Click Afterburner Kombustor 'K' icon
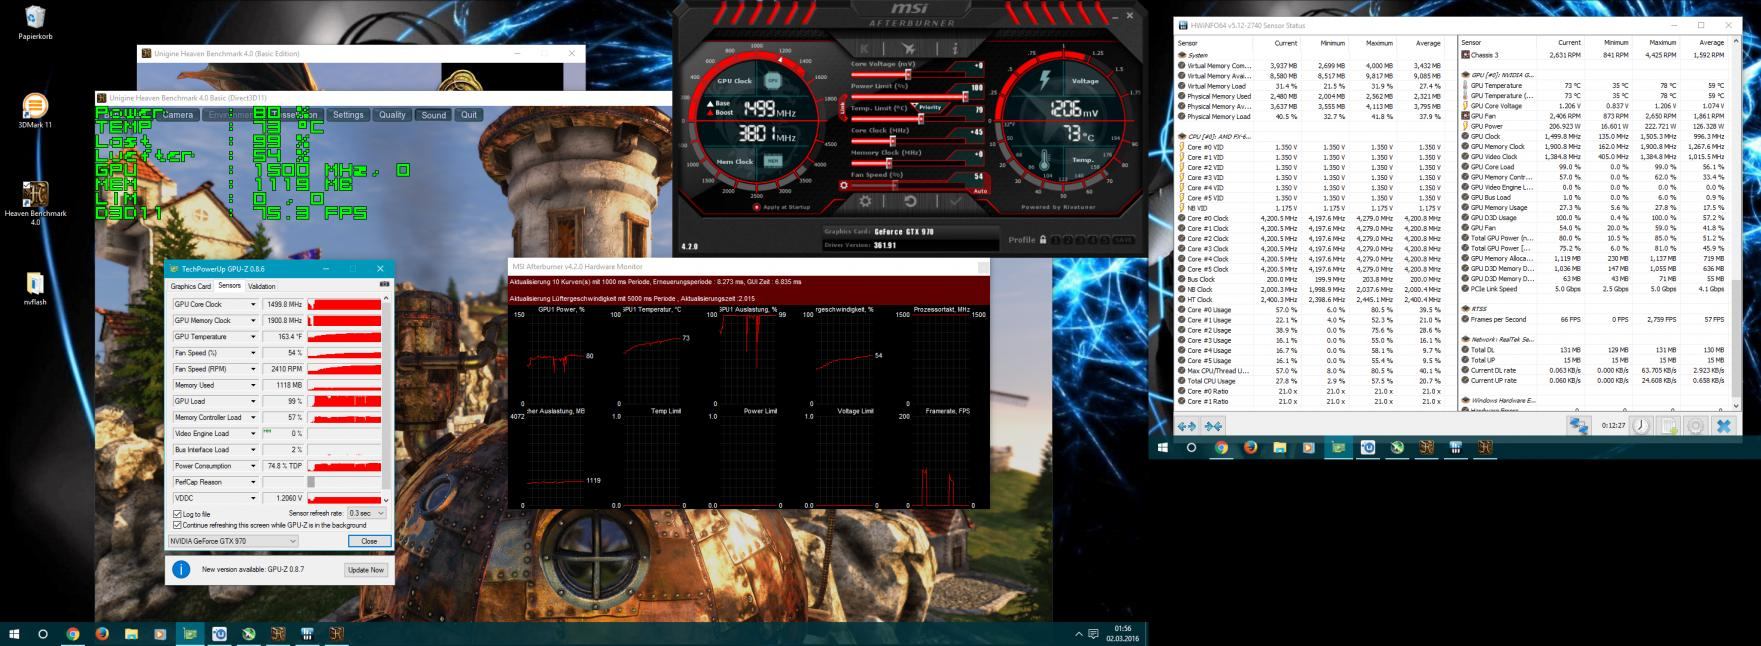Viewport: 1761px width, 646px height. (x=864, y=48)
